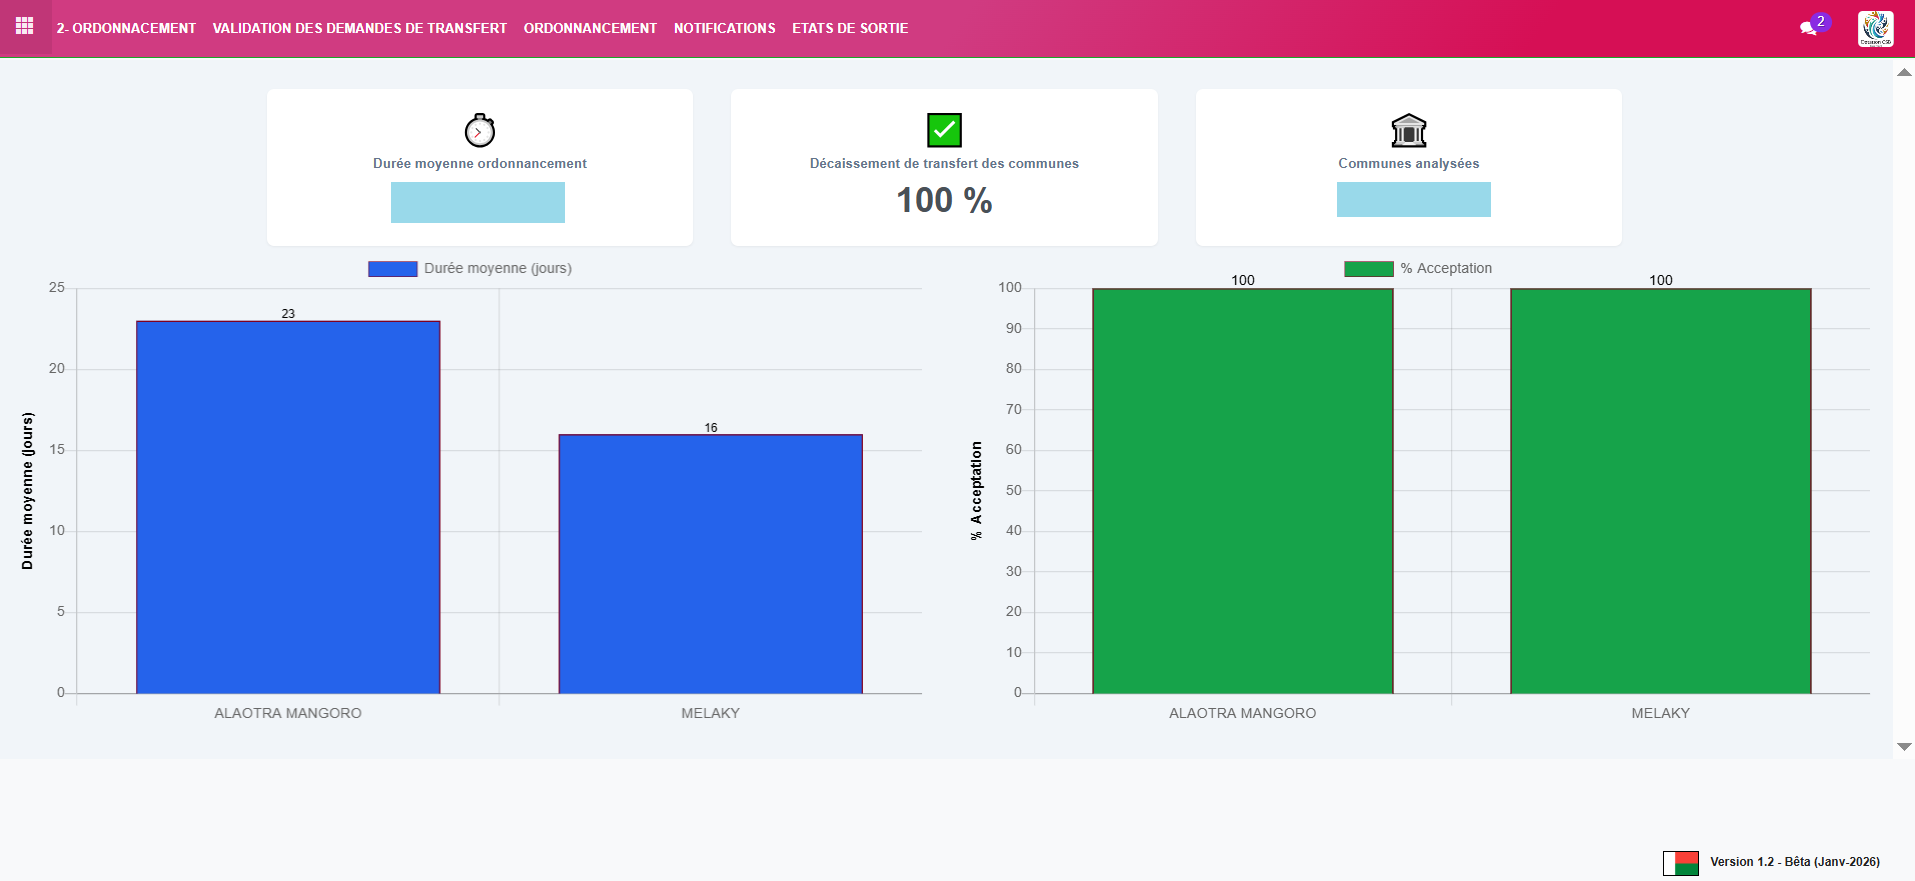Image resolution: width=1915 pixels, height=881 pixels.
Task: Click the 100 % disbursement value
Action: (x=944, y=200)
